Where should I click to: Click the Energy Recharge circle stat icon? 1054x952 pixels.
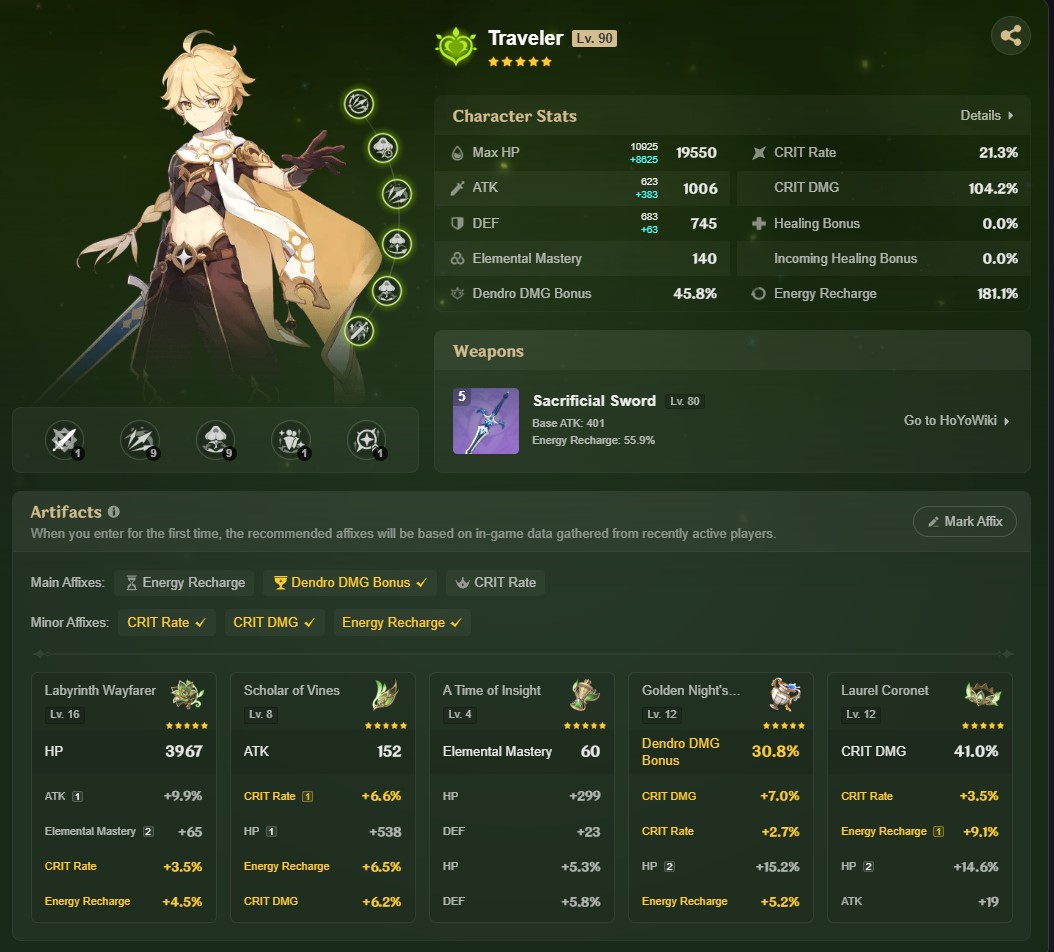[x=759, y=294]
